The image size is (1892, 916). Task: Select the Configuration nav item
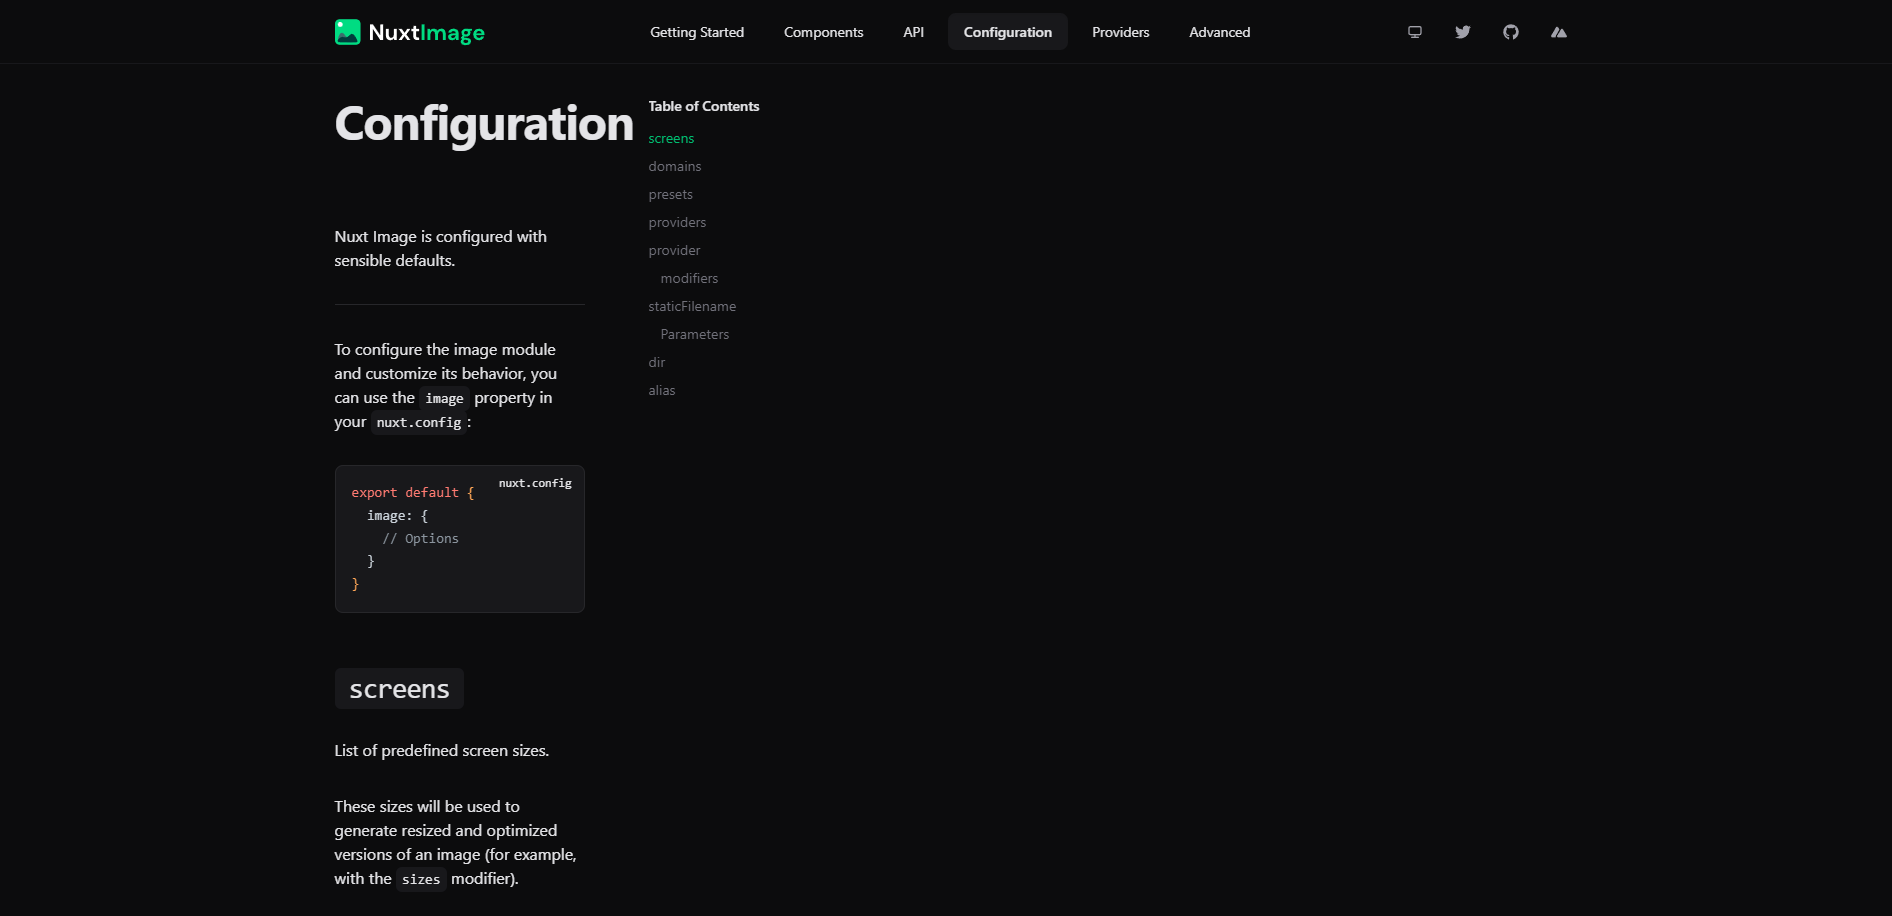1007,31
